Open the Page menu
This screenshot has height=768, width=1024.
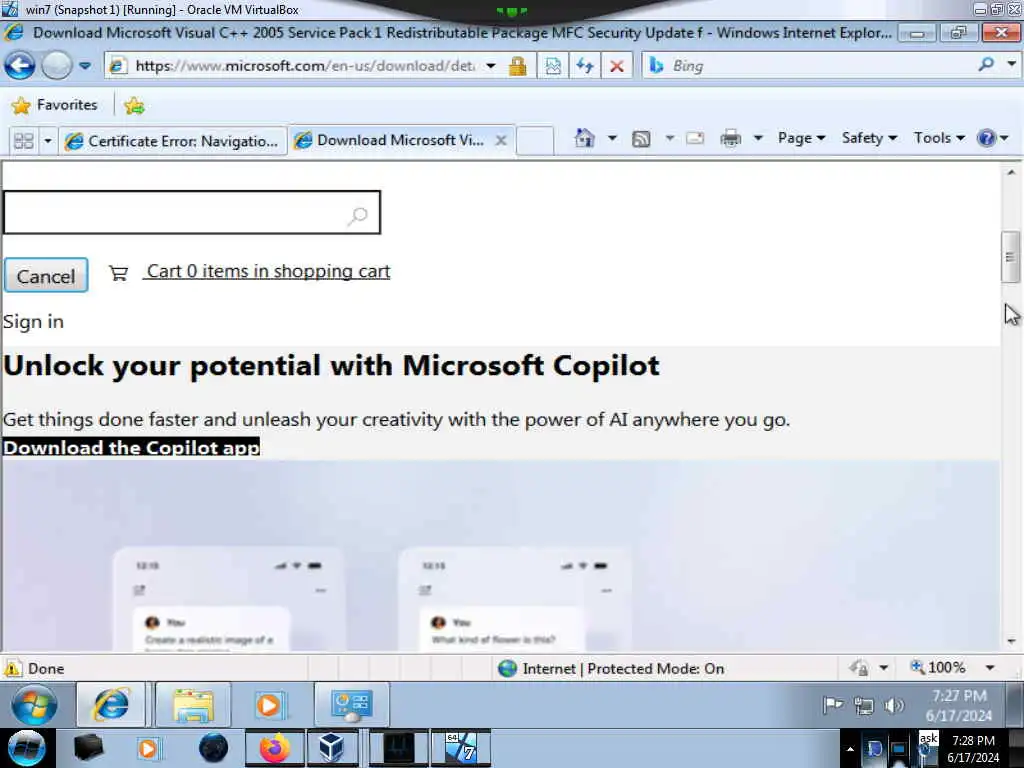pos(801,138)
